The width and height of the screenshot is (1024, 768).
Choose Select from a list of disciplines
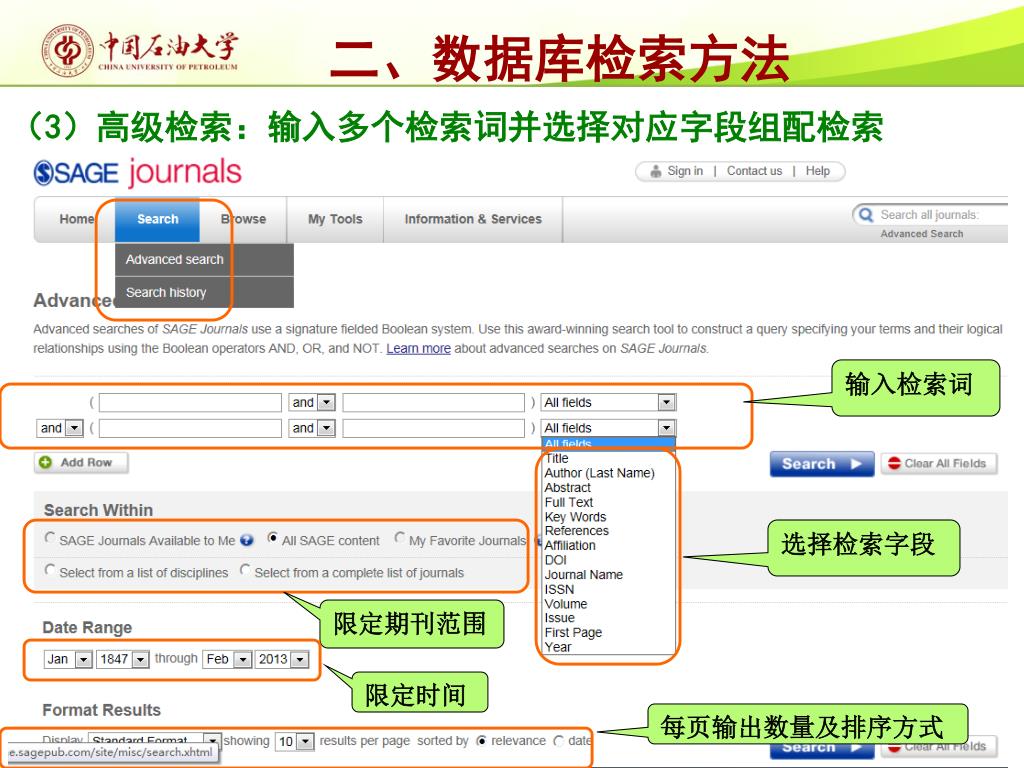[50, 570]
